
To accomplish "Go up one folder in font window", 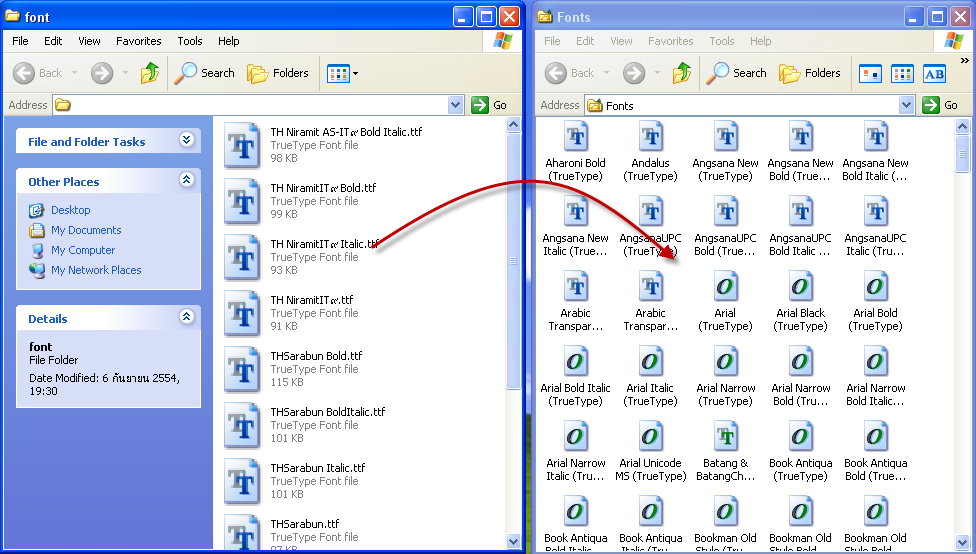I will click(149, 73).
